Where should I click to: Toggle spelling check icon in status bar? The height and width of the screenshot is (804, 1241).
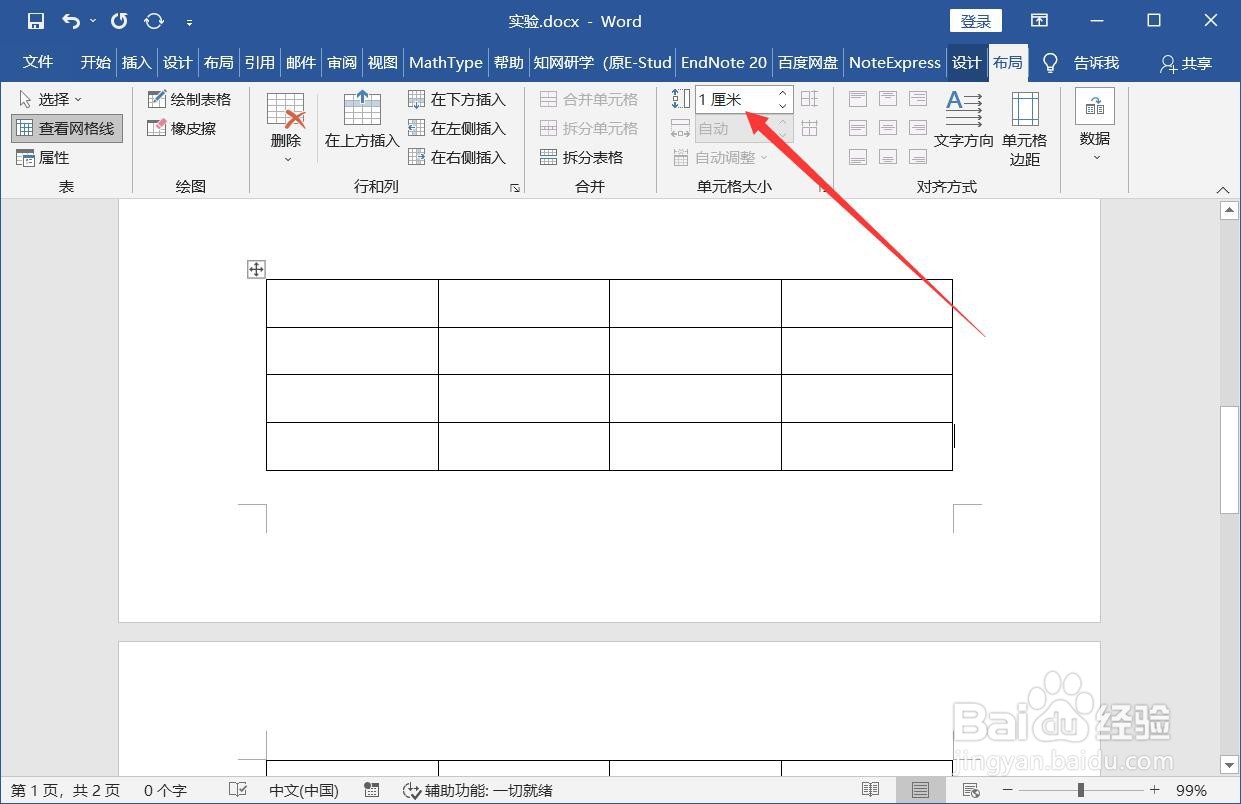[x=237, y=790]
